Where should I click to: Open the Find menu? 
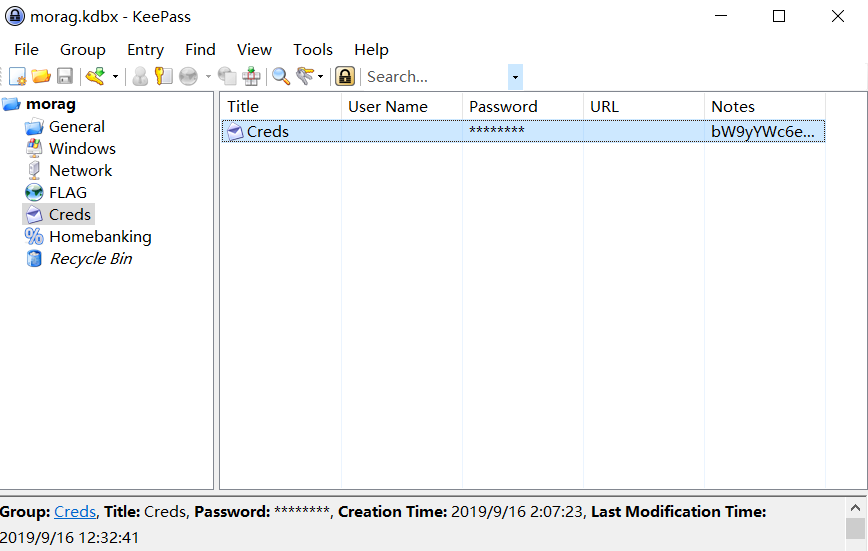point(200,50)
